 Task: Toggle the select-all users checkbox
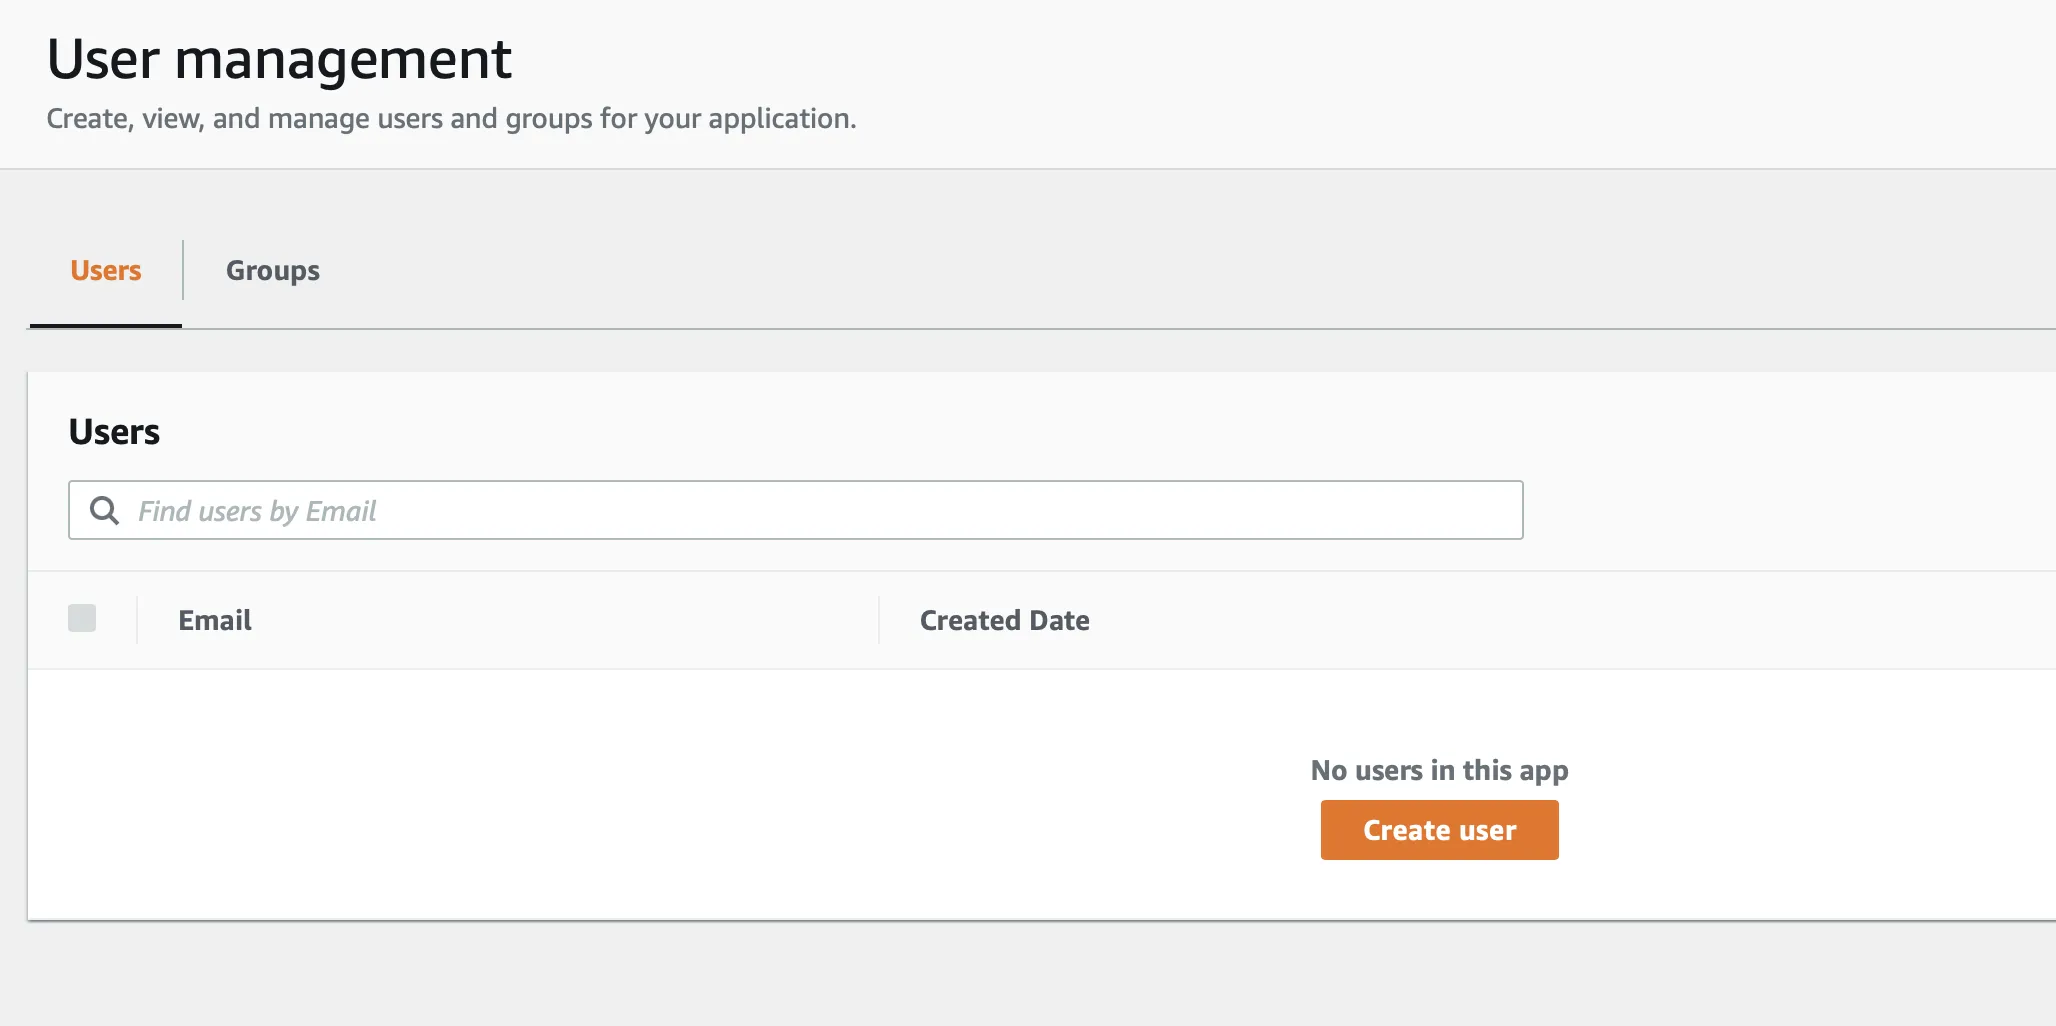[x=82, y=619]
